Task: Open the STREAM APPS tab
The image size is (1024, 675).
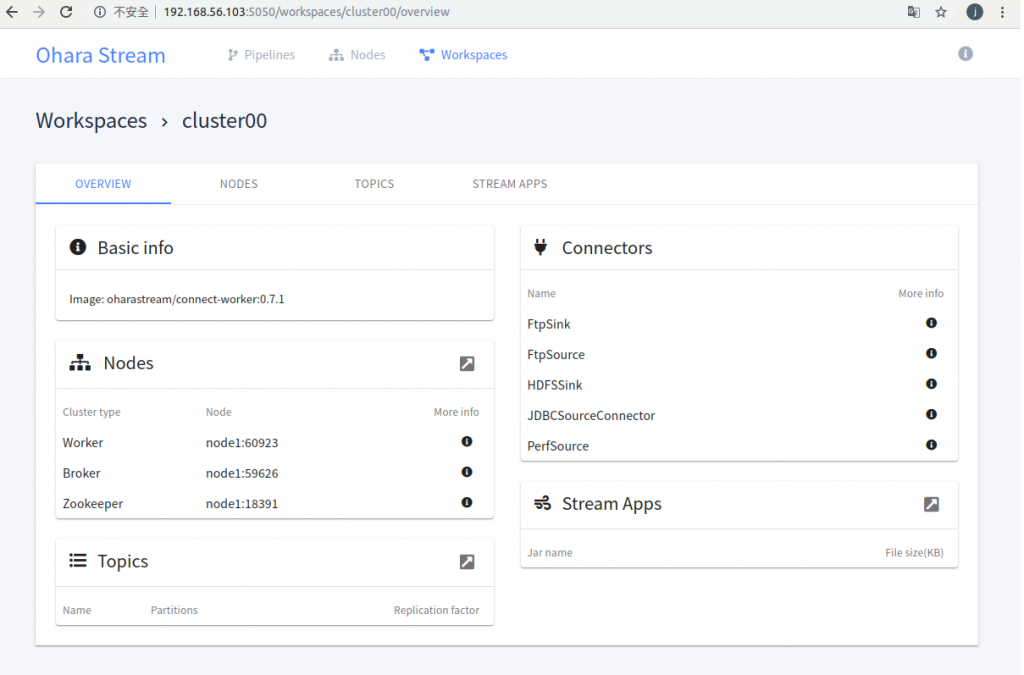Action: coord(510,184)
